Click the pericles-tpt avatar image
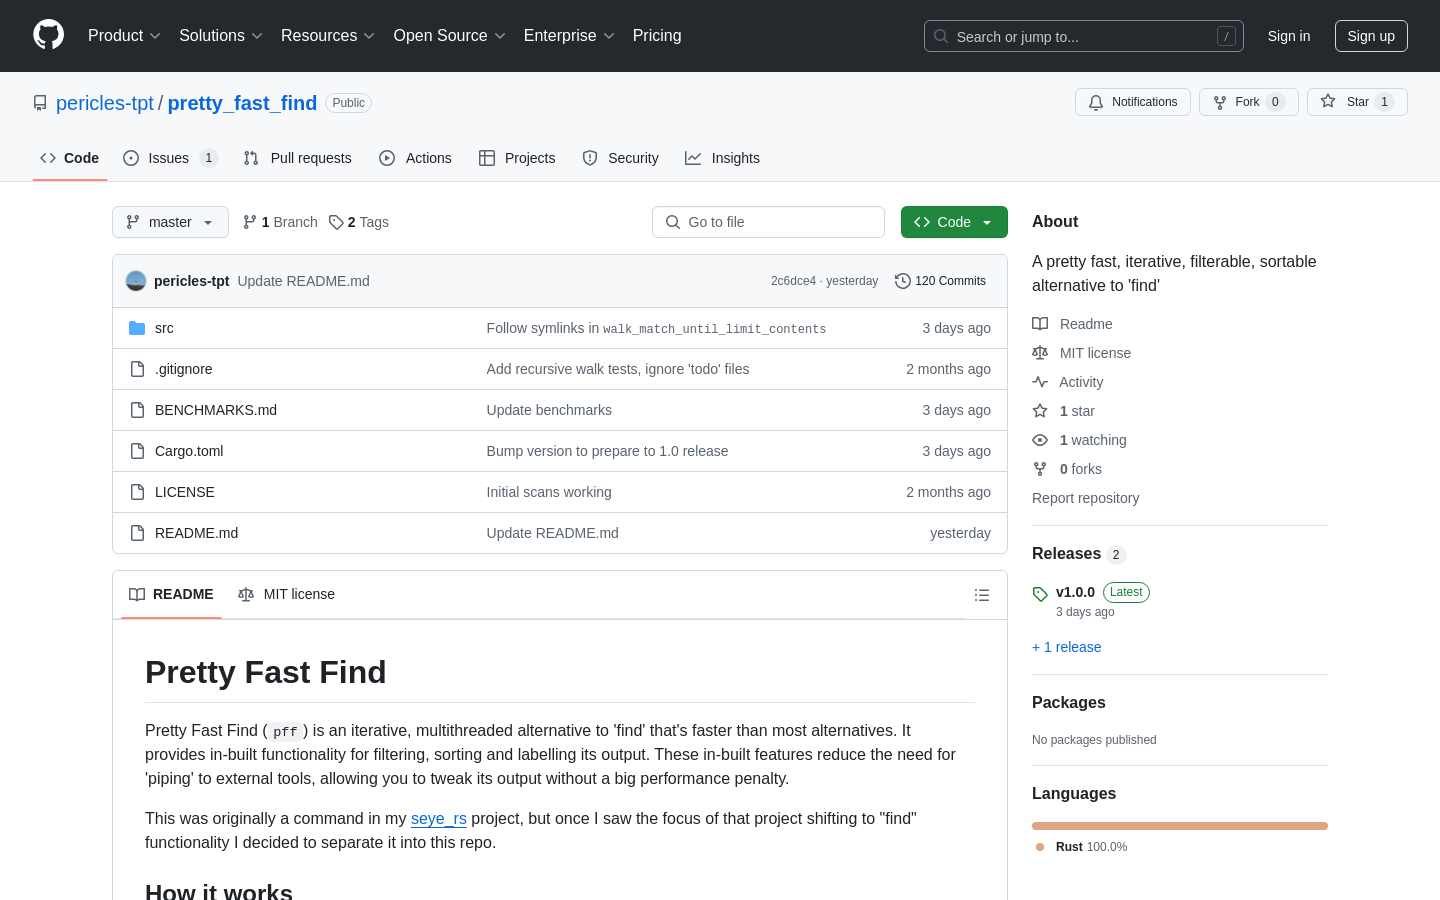The width and height of the screenshot is (1440, 900). click(x=136, y=281)
